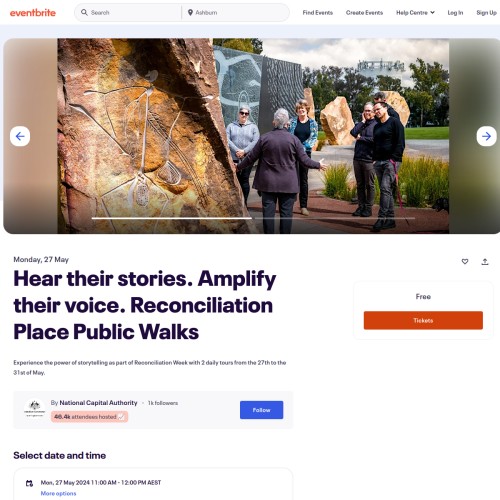500x500 pixels.
Task: Click the Ashburn location field
Action: [238, 13]
